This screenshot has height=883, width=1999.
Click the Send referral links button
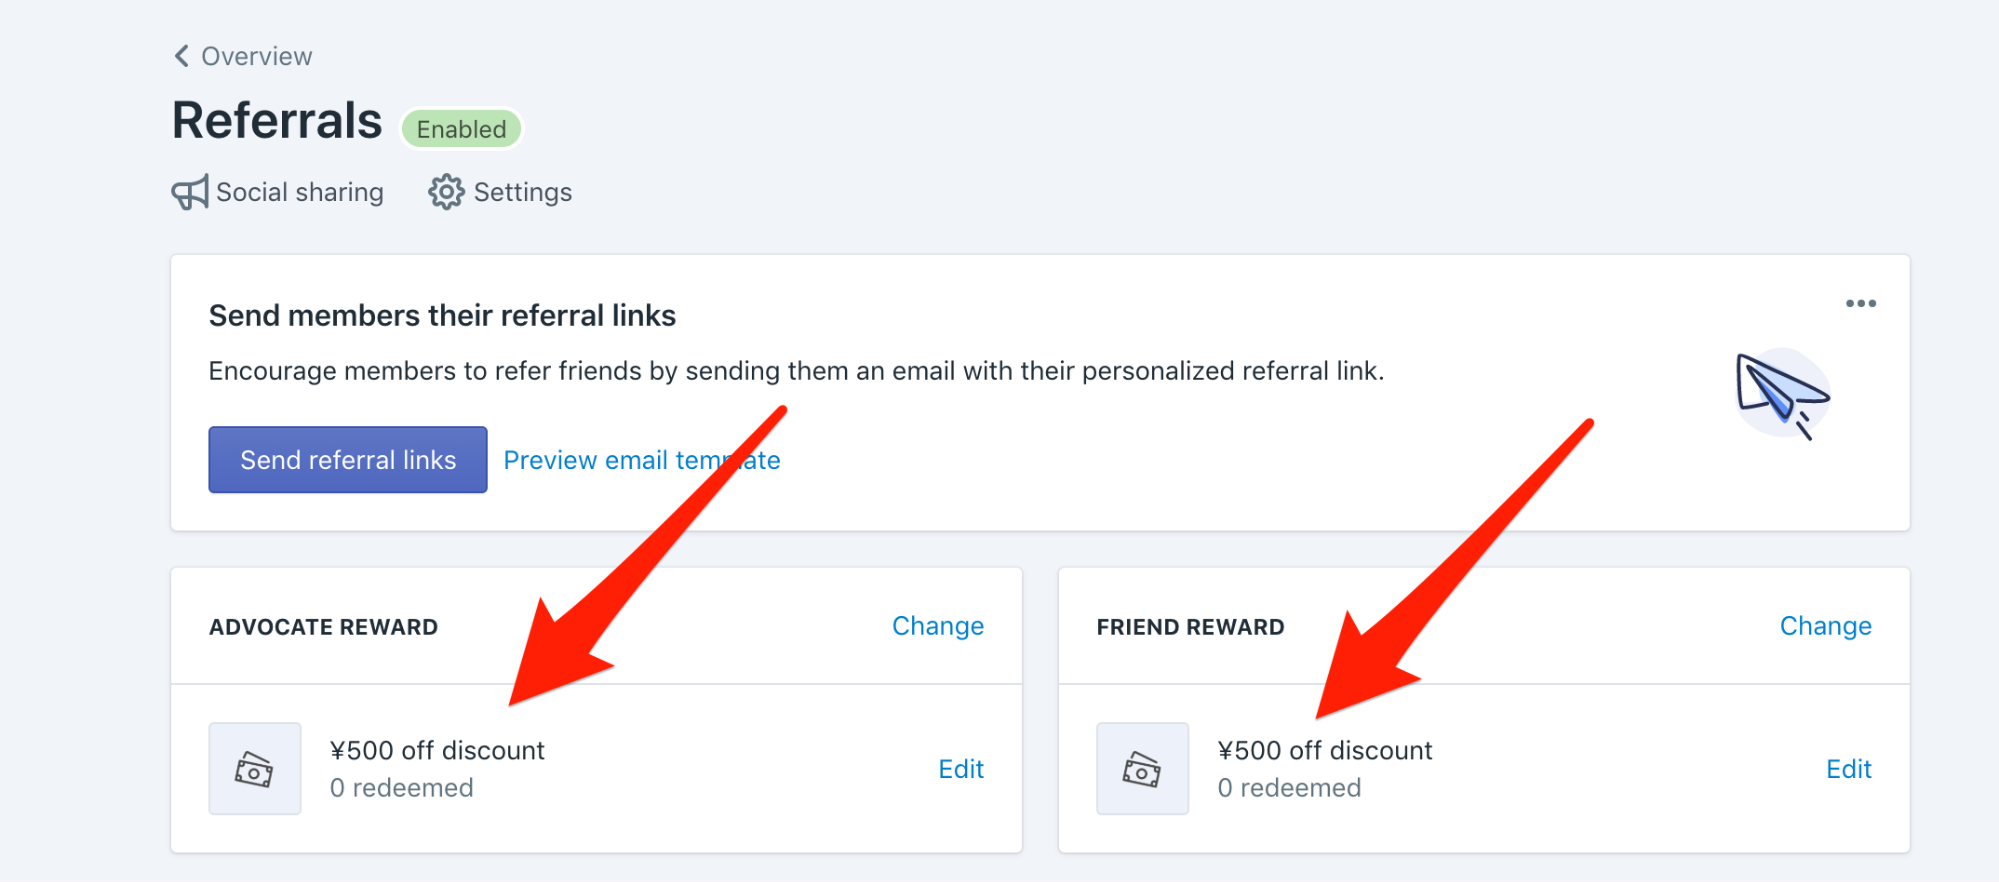click(348, 460)
